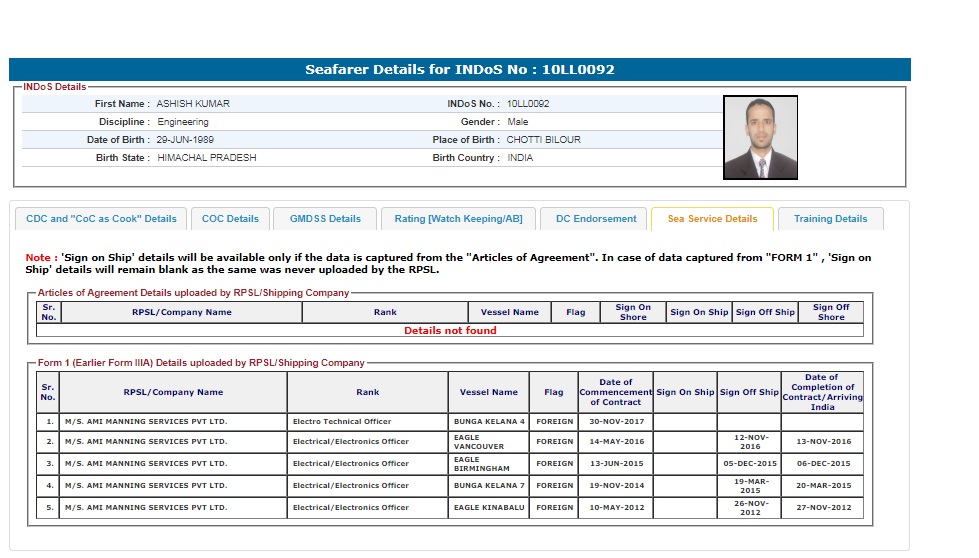Click the EAGLE BIRMINGHAM vessel cell
Screen dimensions: 979x558
489,464
